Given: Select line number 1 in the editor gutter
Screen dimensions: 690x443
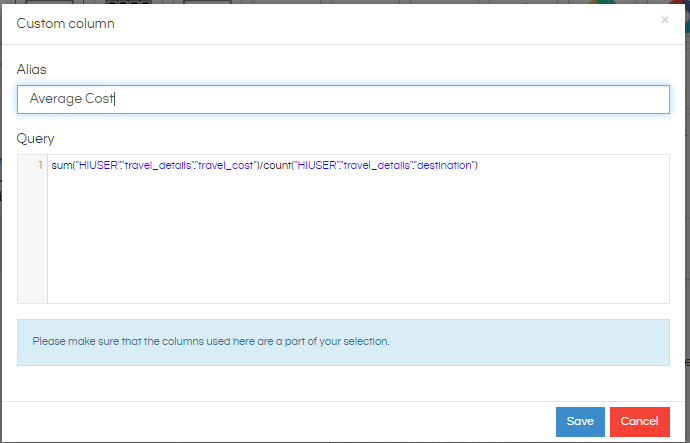Looking at the screenshot, I should point(40,165).
